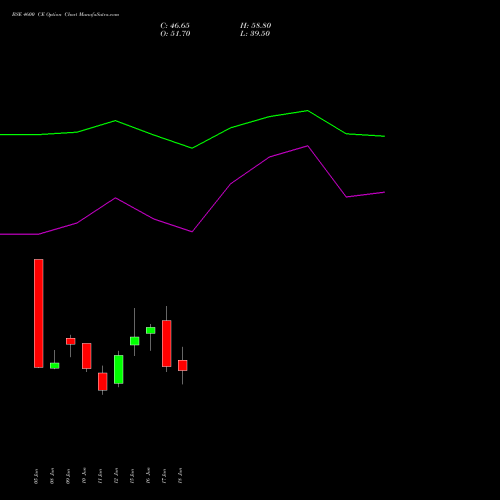The image size is (500, 500).
Task: Click the close value 'C: 46.65'
Action: 175,26
